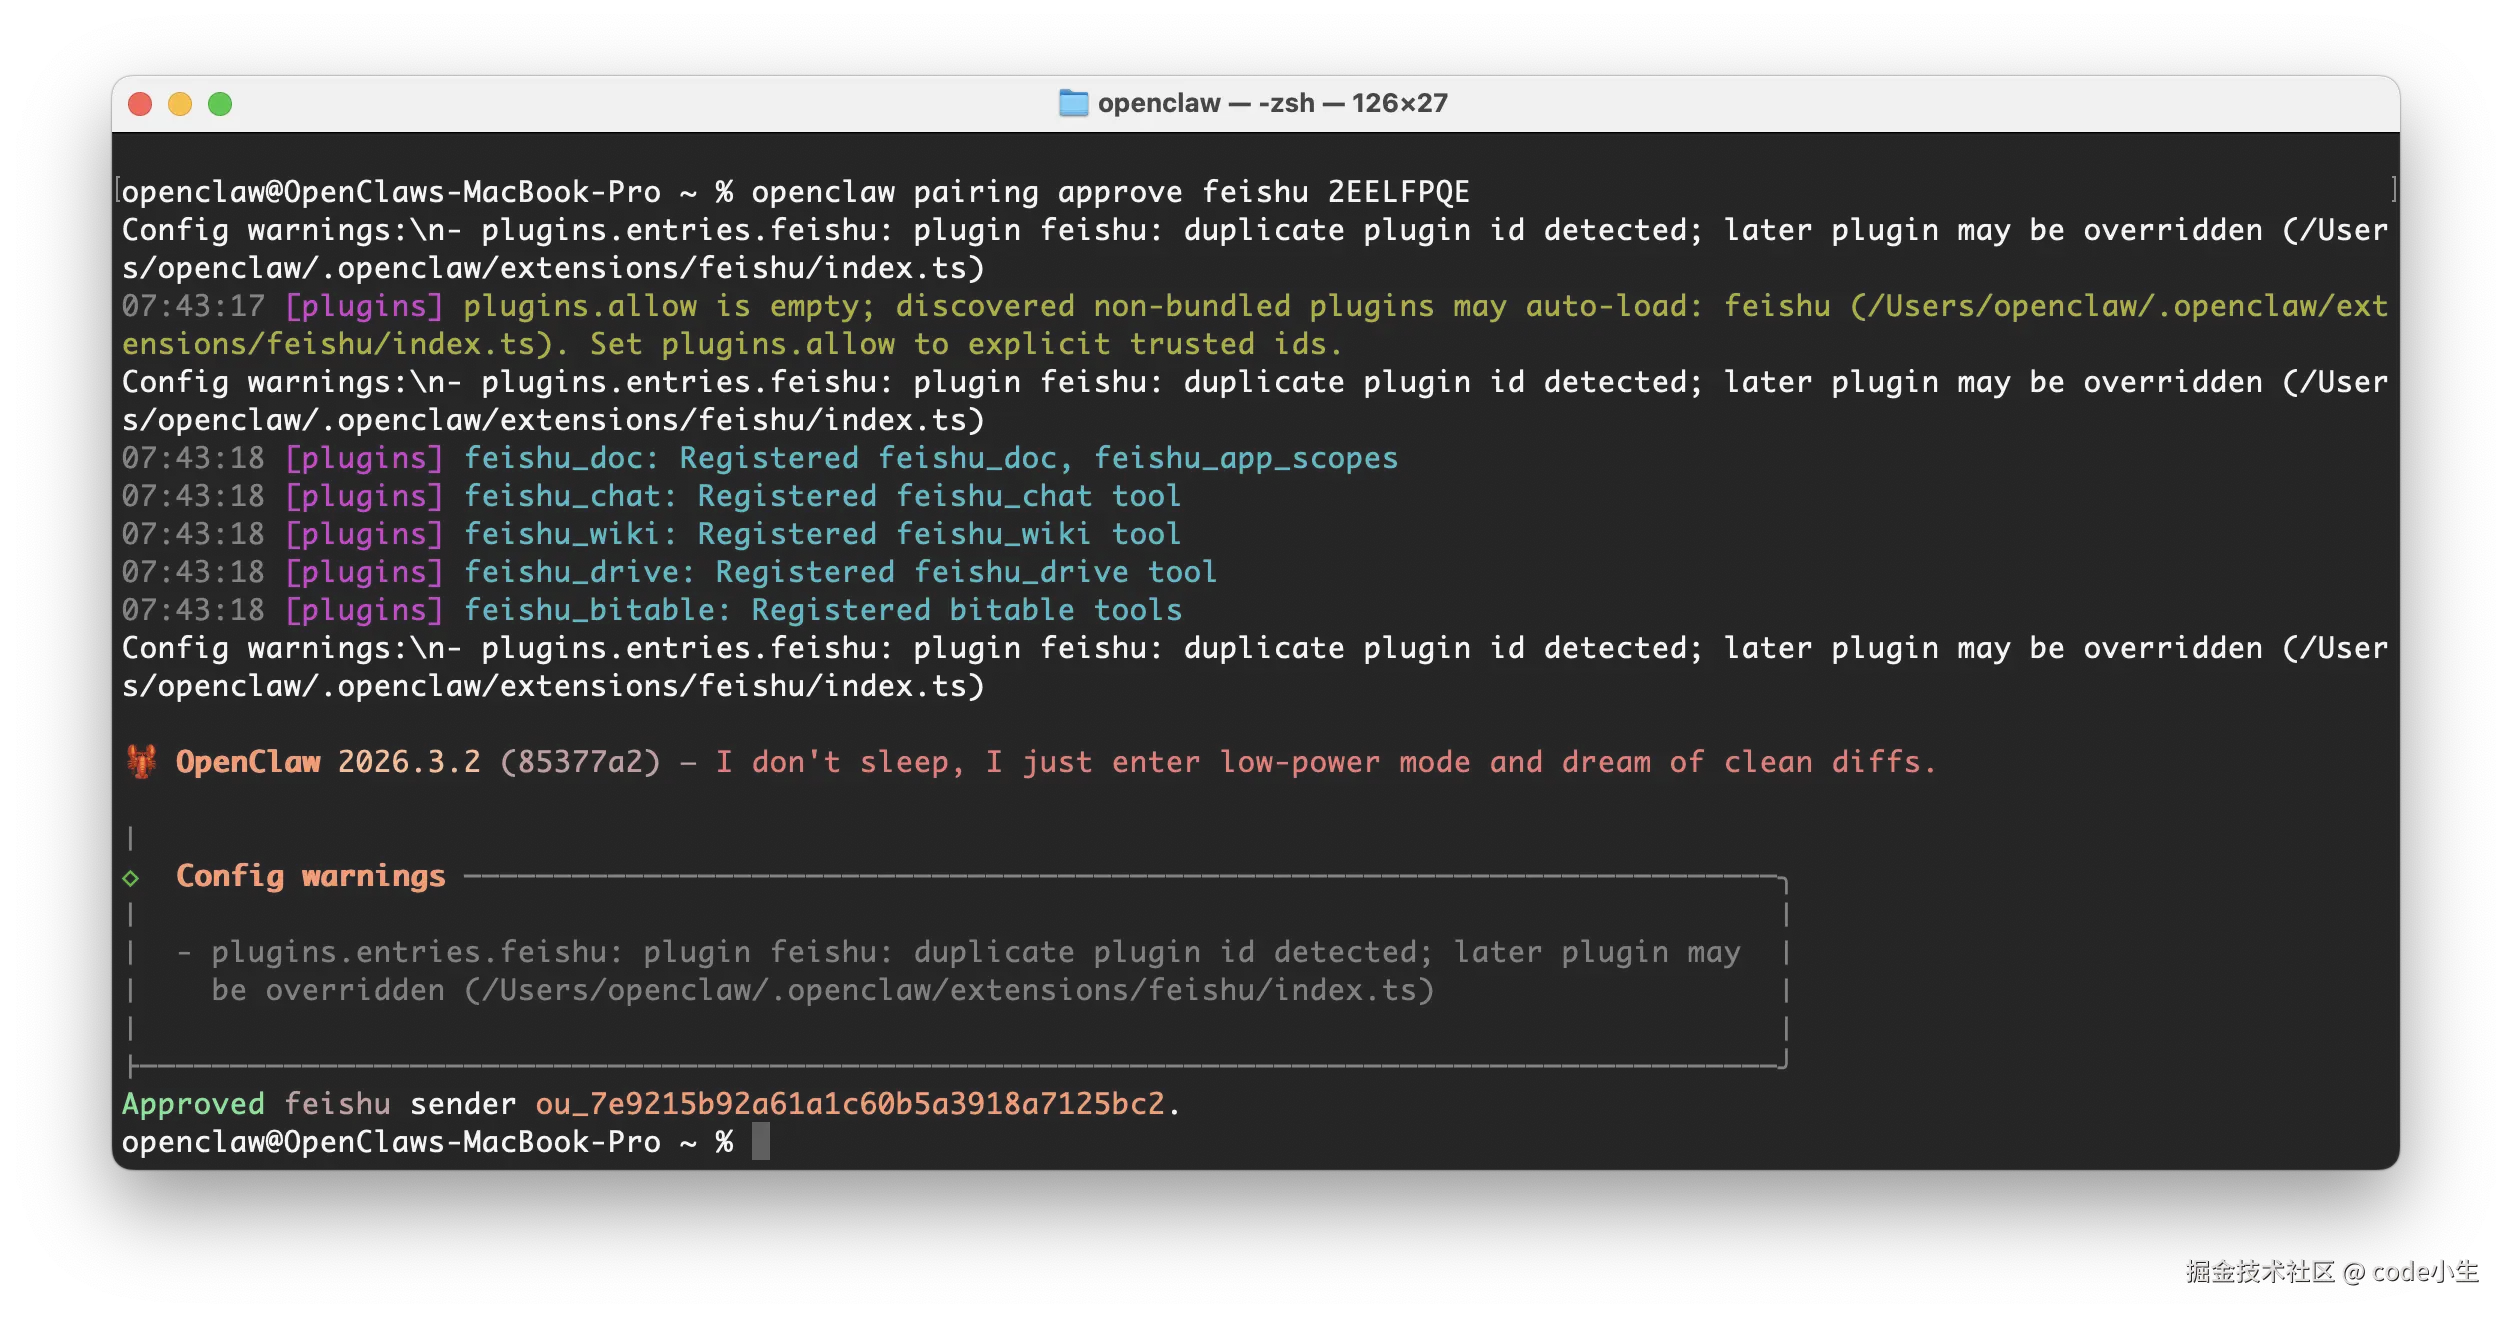Click the feishu_chat tool registration line
2512x1318 pixels.
[x=822, y=496]
